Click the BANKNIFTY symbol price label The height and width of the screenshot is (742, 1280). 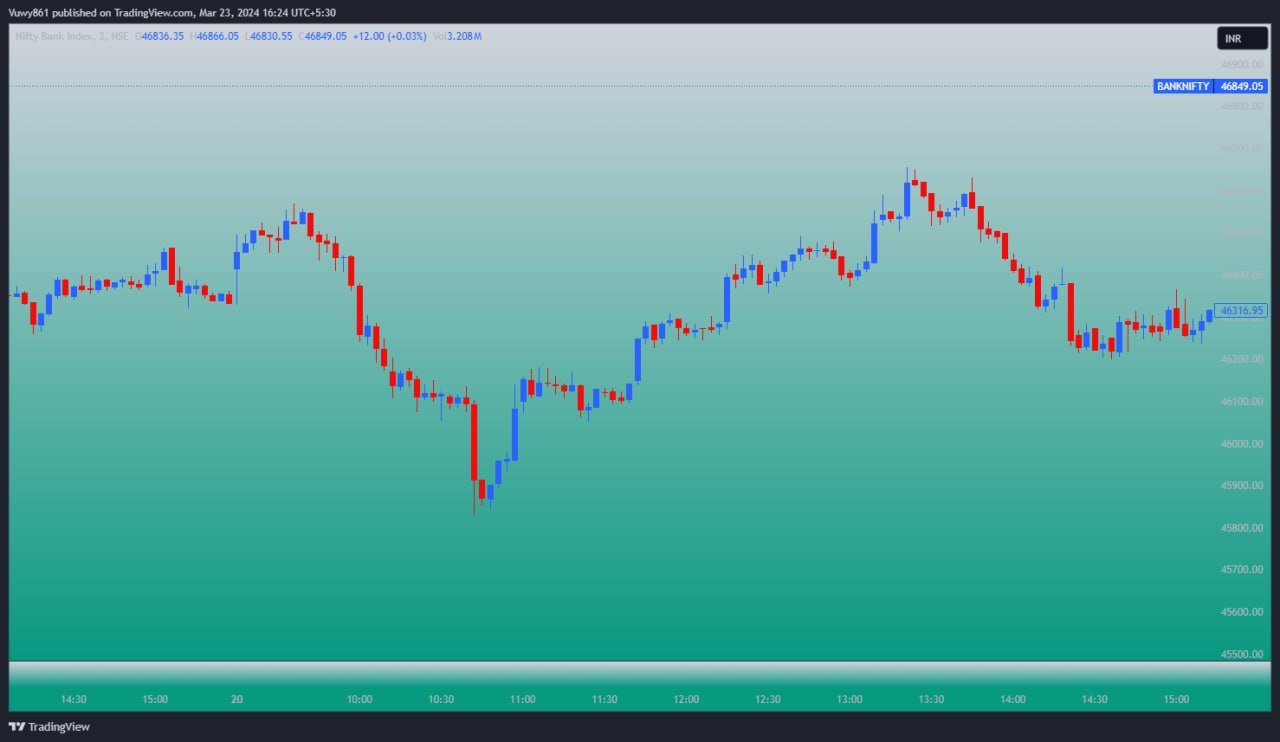pyautogui.click(x=1182, y=86)
